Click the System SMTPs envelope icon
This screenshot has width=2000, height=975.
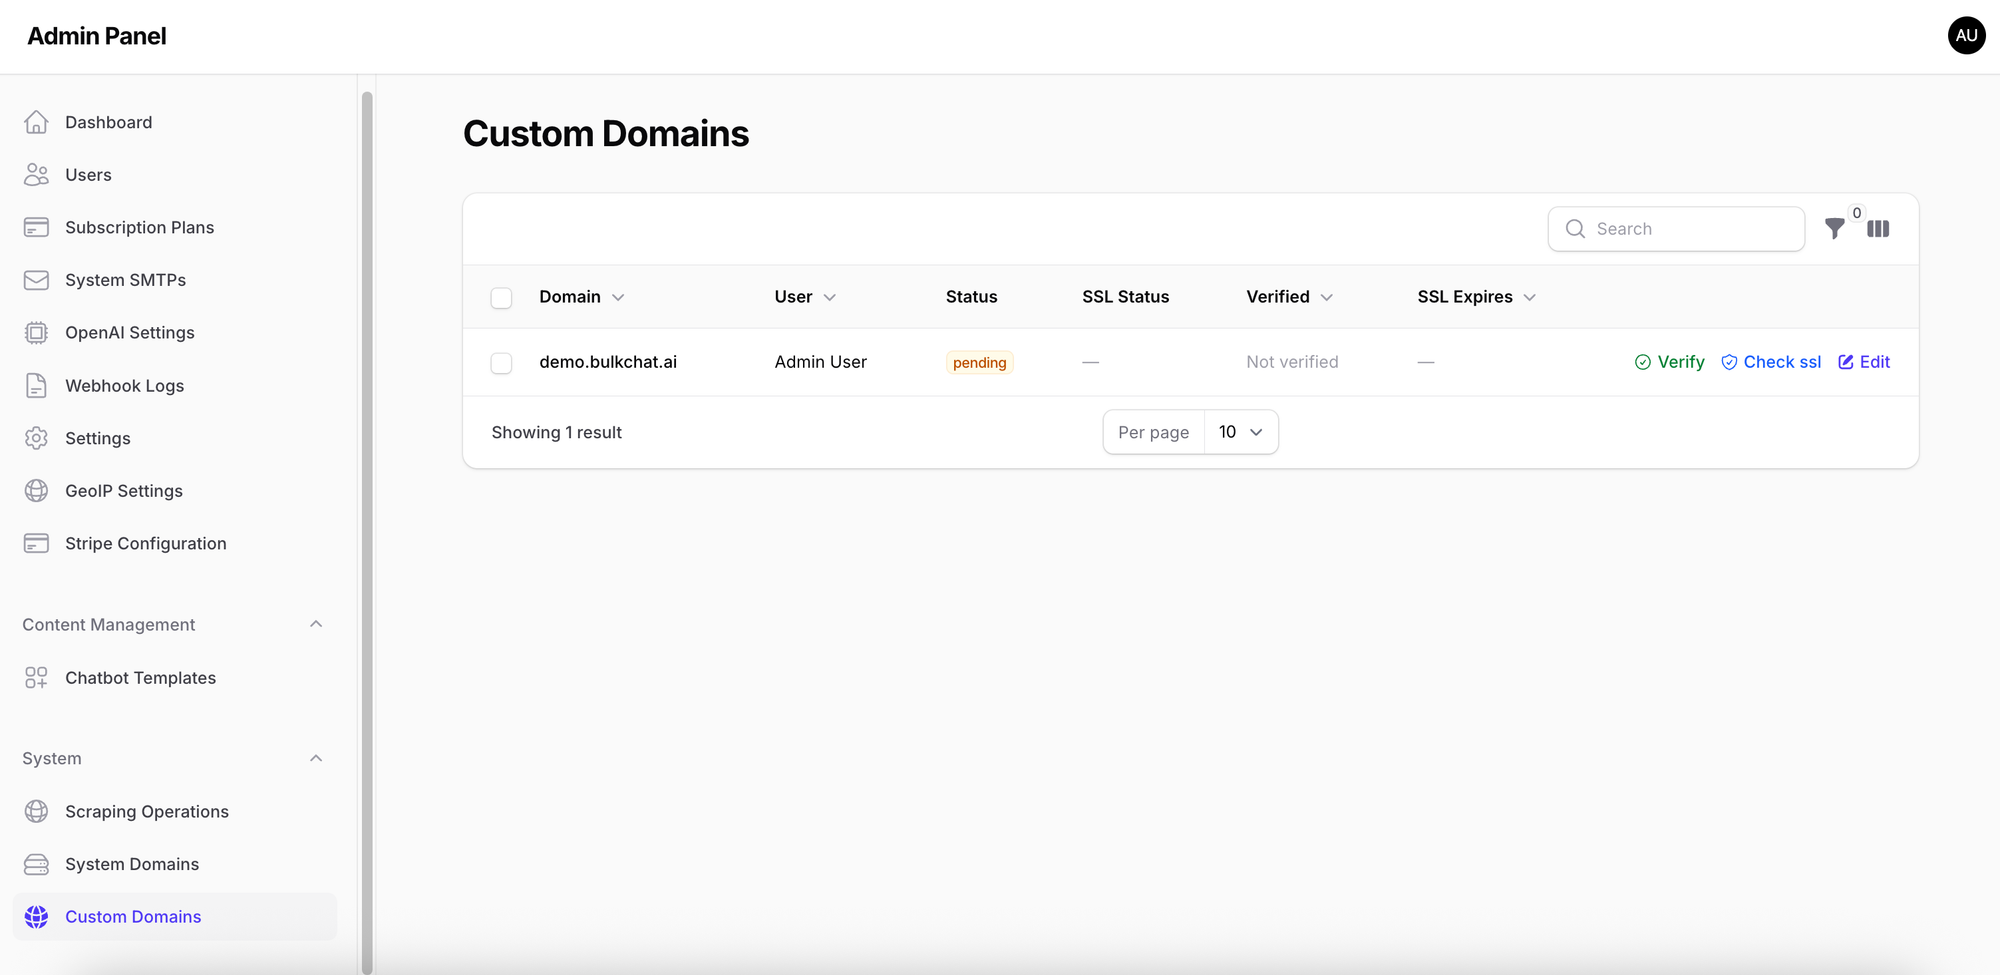[36, 280]
